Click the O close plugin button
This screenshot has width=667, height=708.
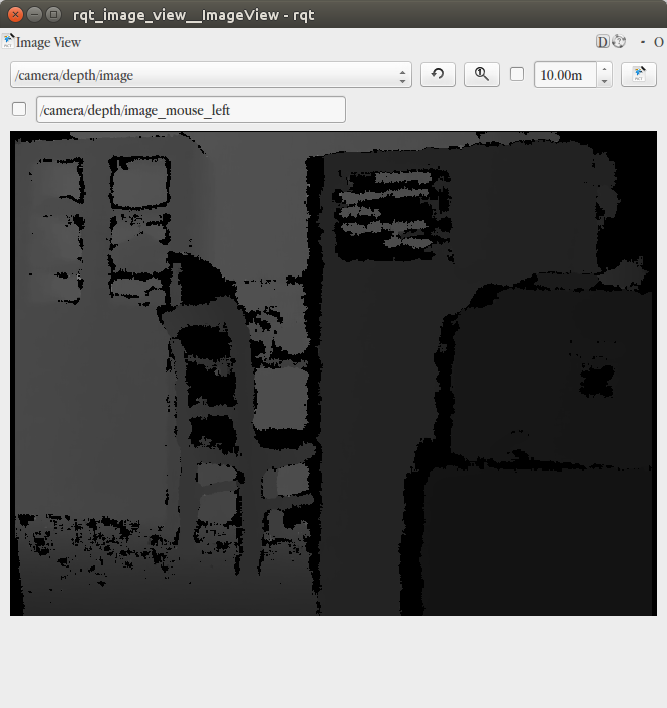pos(658,42)
